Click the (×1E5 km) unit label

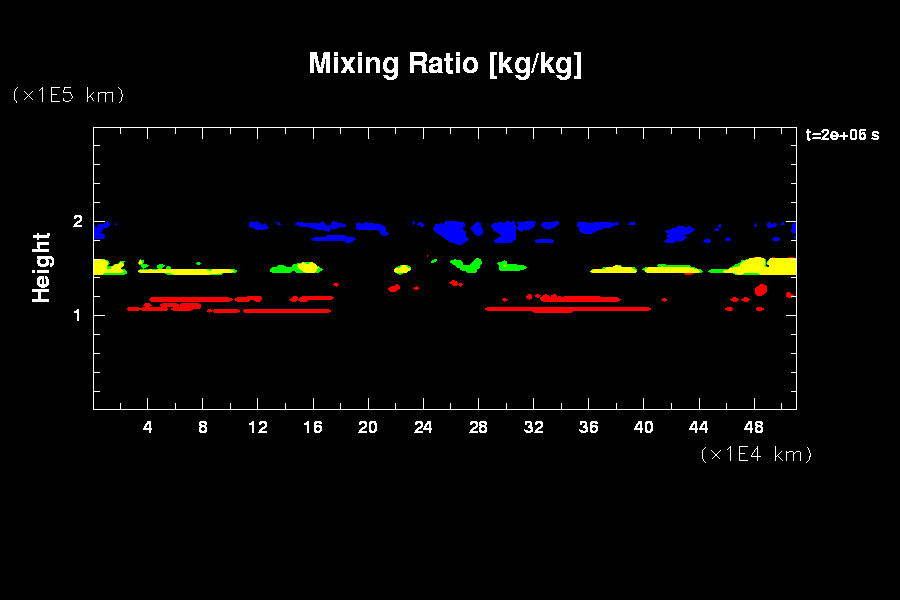67,95
